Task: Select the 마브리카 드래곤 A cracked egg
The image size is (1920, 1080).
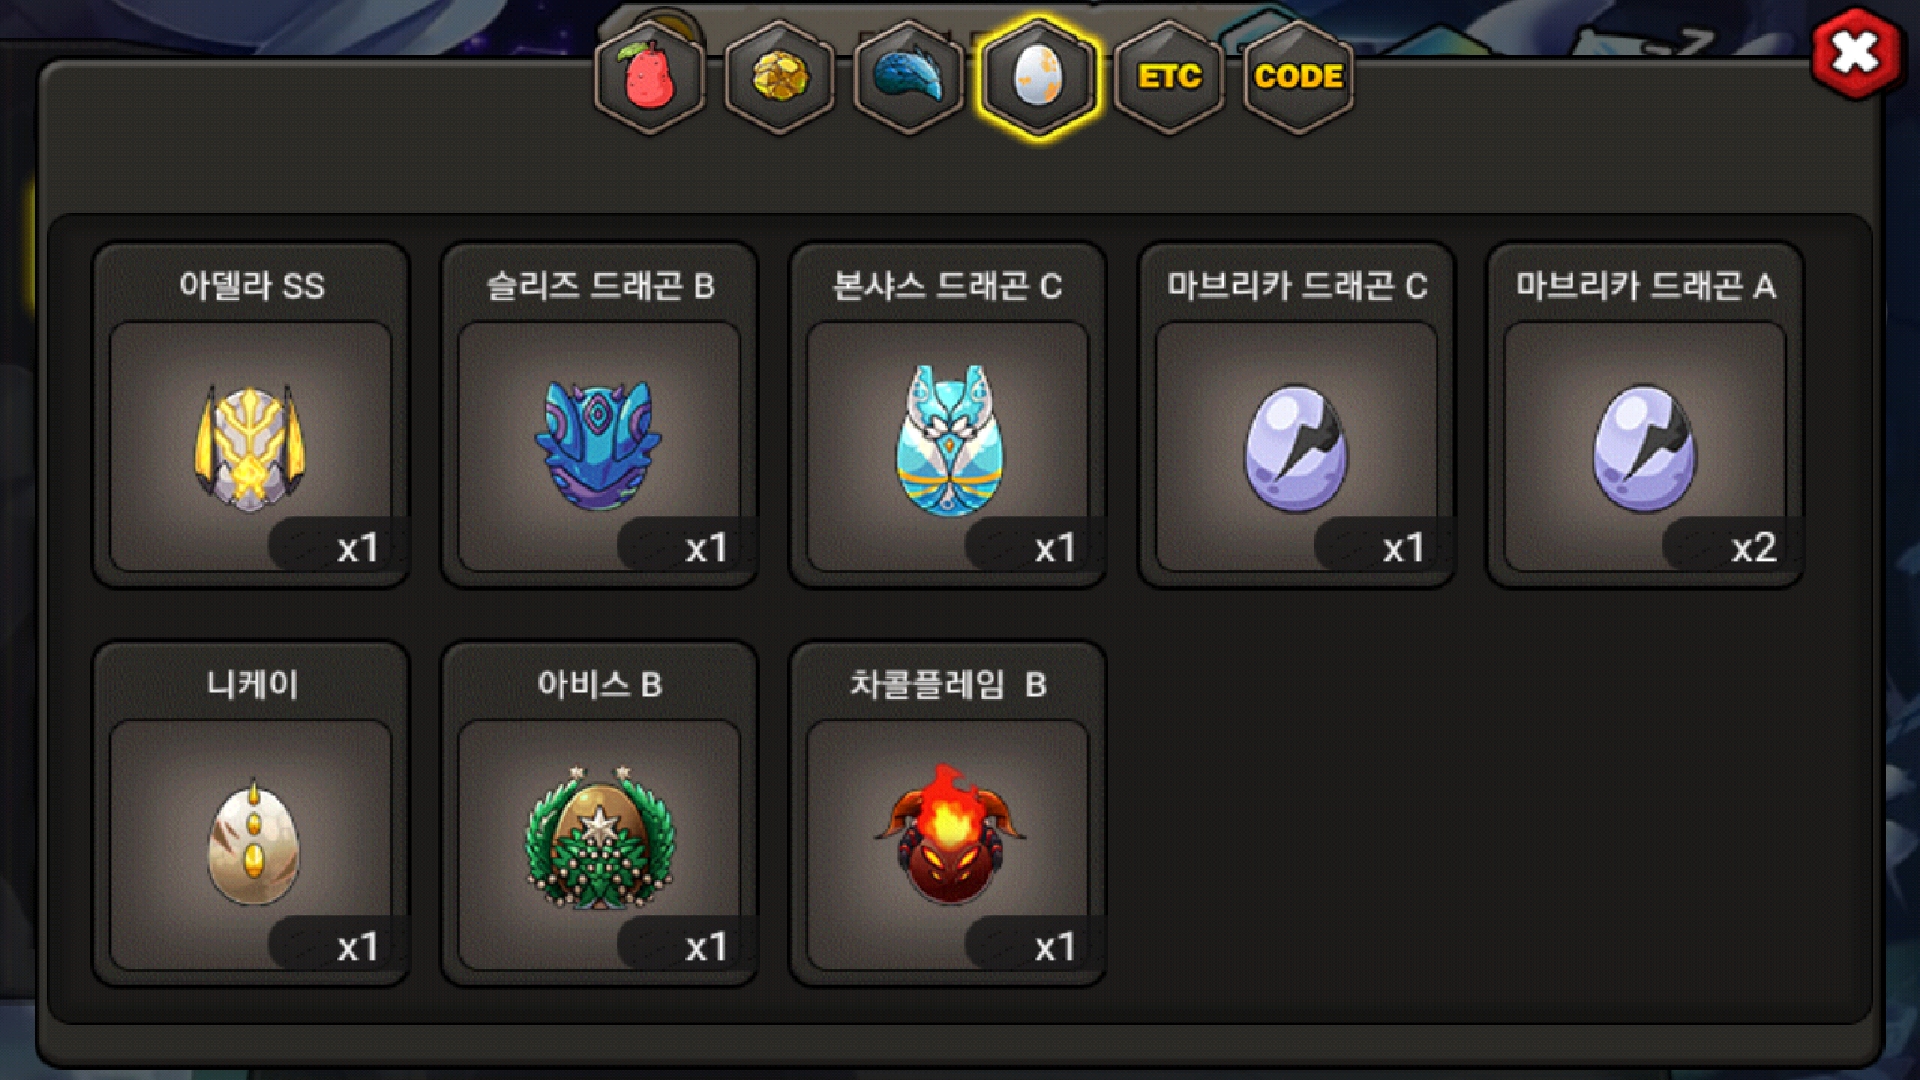Action: pos(1645,446)
